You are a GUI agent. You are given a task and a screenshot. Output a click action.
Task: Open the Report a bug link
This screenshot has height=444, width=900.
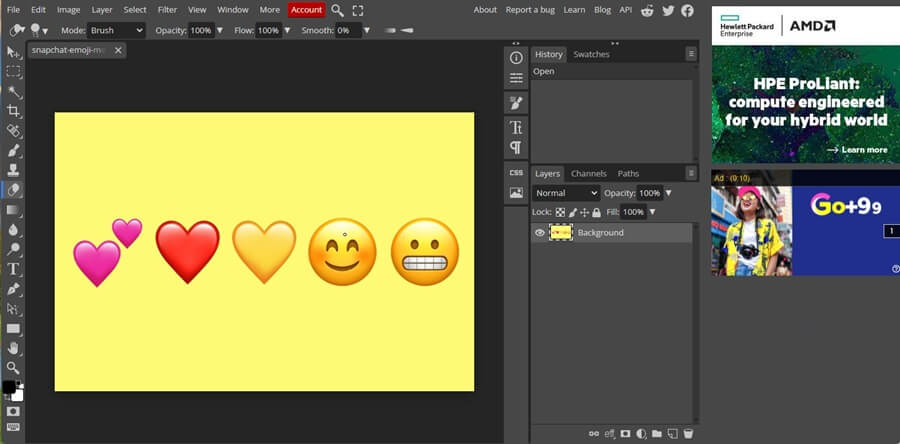click(x=528, y=10)
